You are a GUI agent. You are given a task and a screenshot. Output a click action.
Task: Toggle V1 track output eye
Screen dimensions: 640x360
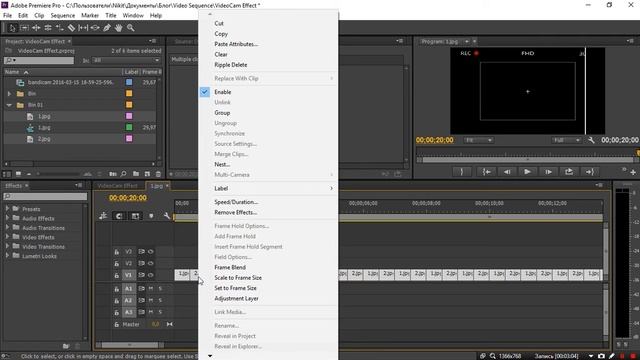(x=151, y=275)
